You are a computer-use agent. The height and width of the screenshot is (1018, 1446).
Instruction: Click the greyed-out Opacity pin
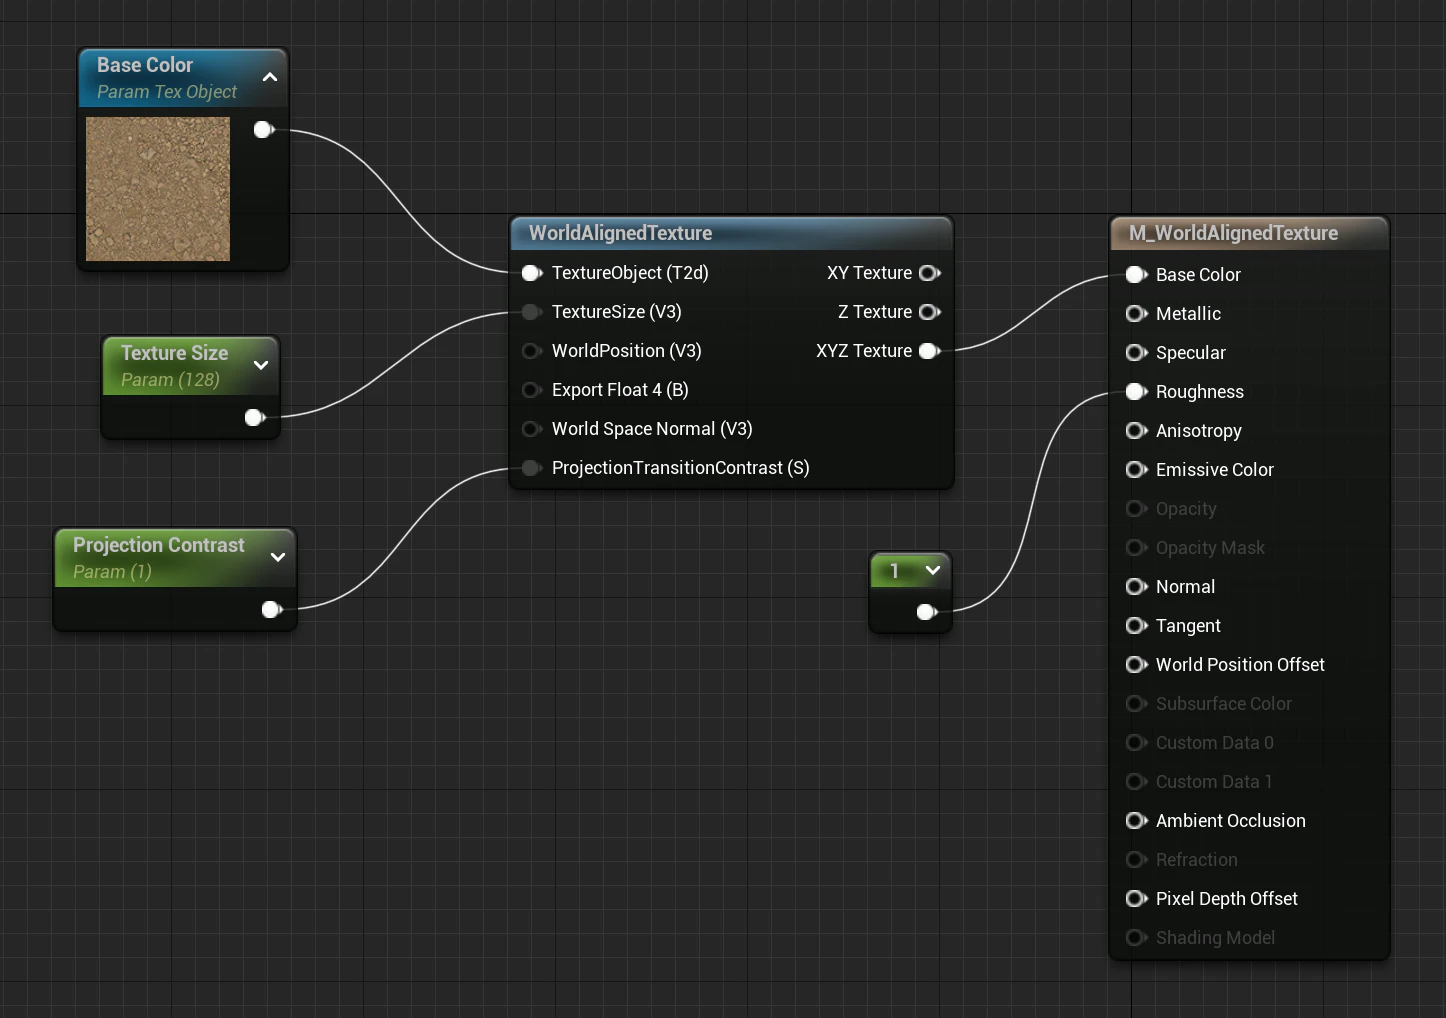1136,509
